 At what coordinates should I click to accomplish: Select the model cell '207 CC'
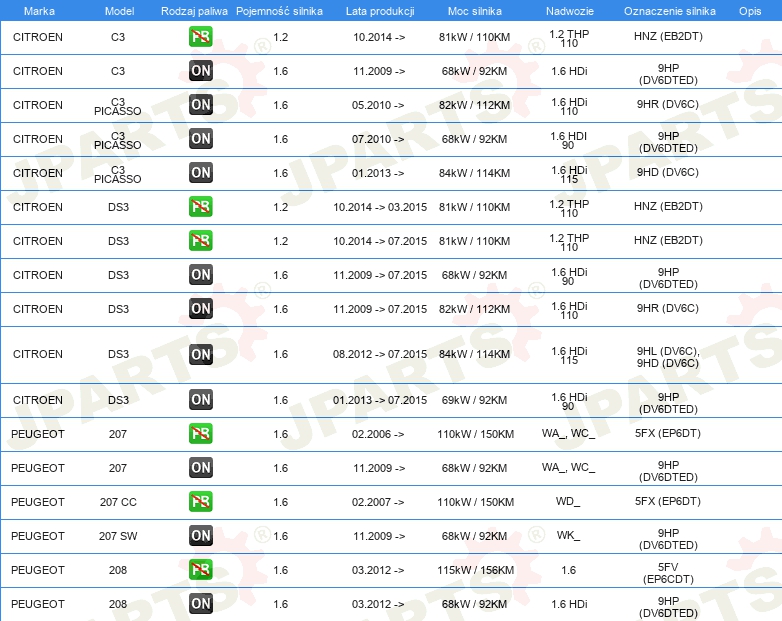pyautogui.click(x=118, y=502)
